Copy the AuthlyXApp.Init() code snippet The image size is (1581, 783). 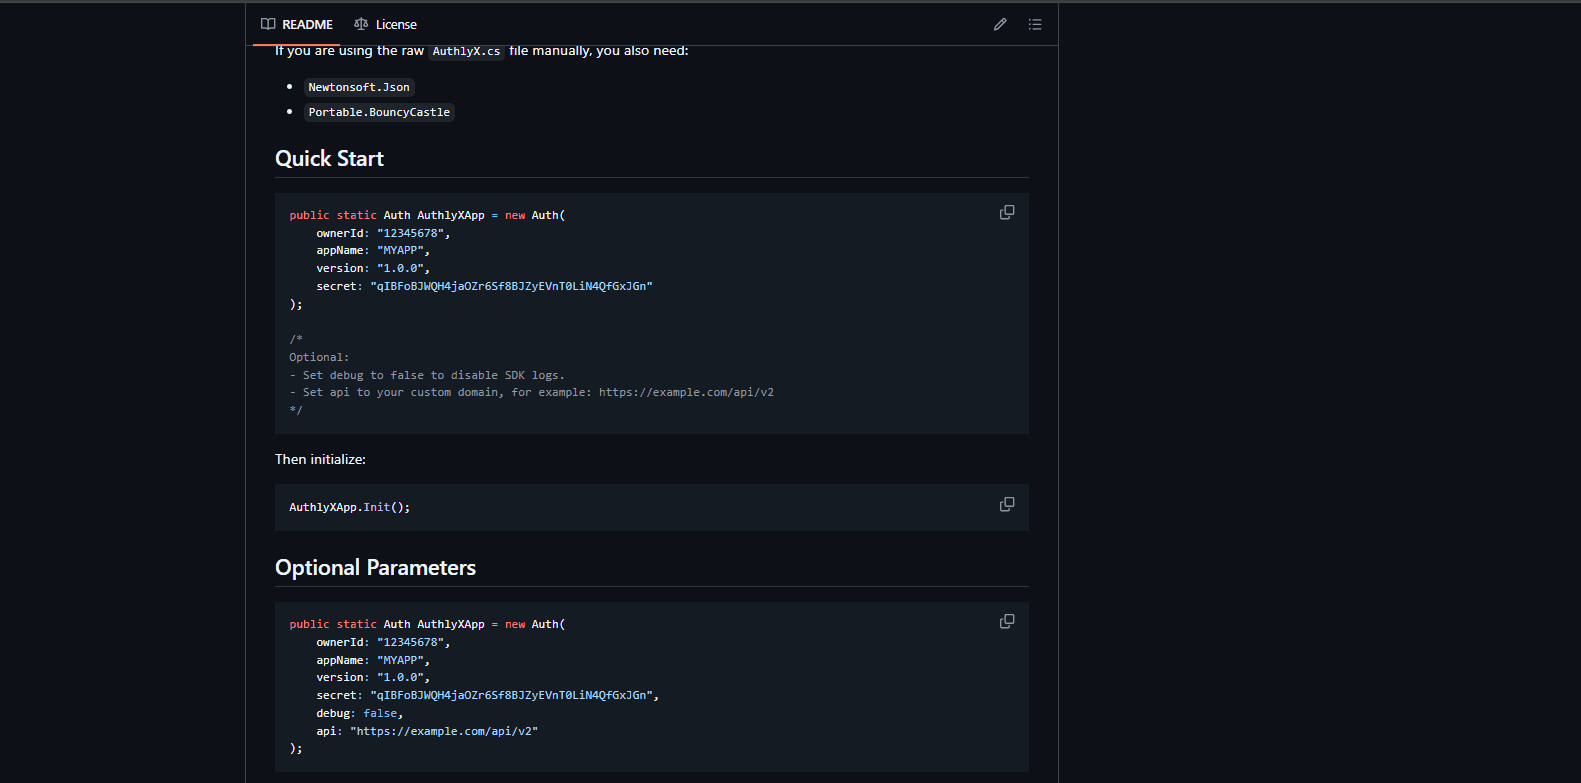(1007, 504)
